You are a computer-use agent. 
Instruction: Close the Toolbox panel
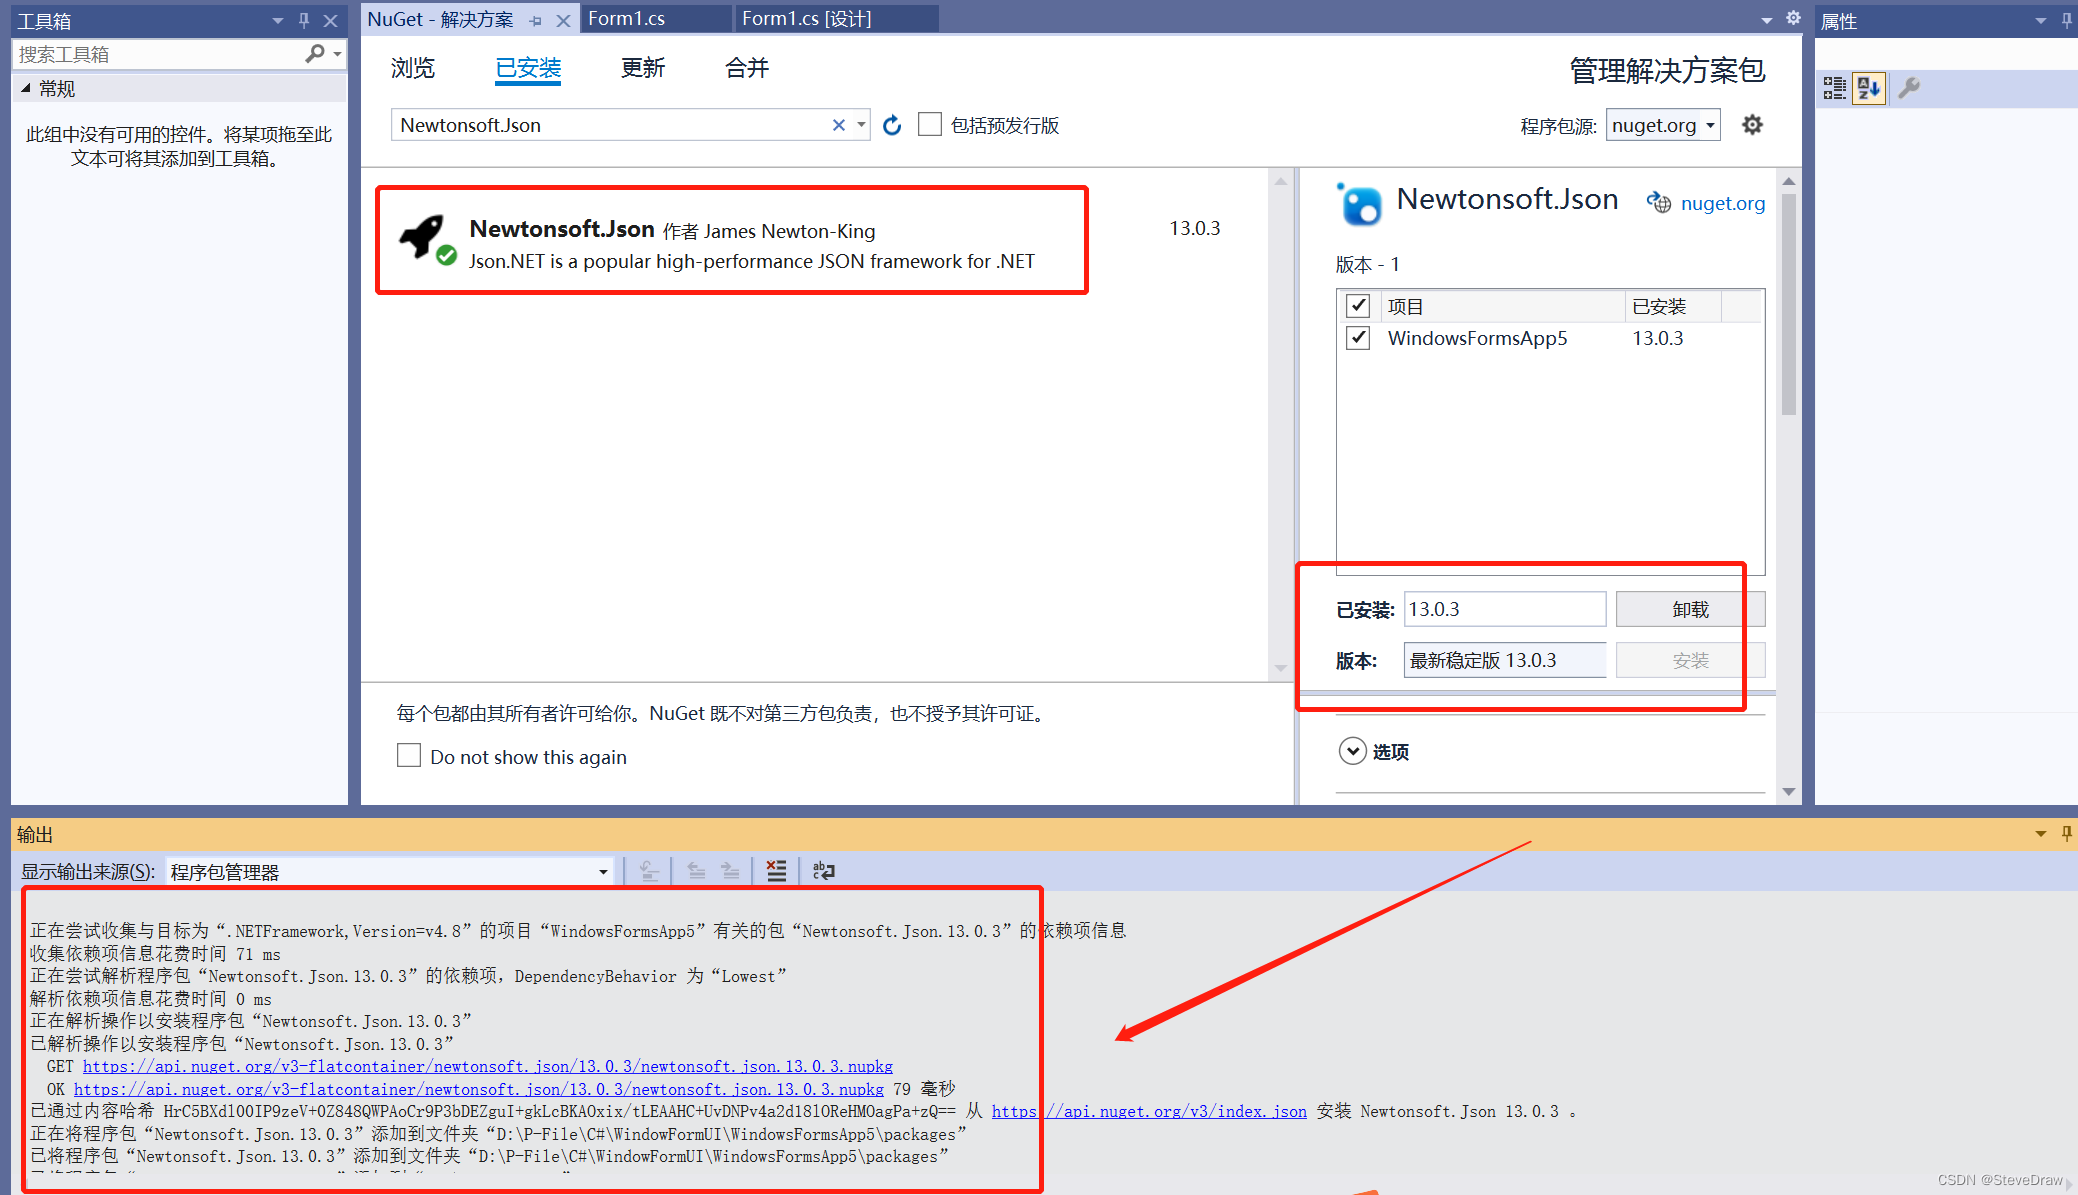coord(330,20)
